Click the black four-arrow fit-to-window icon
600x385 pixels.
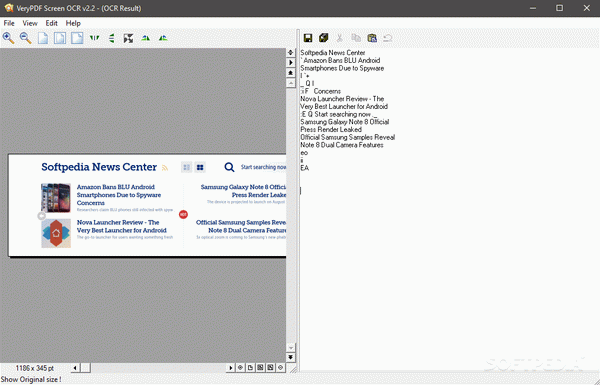pyautogui.click(x=128, y=38)
